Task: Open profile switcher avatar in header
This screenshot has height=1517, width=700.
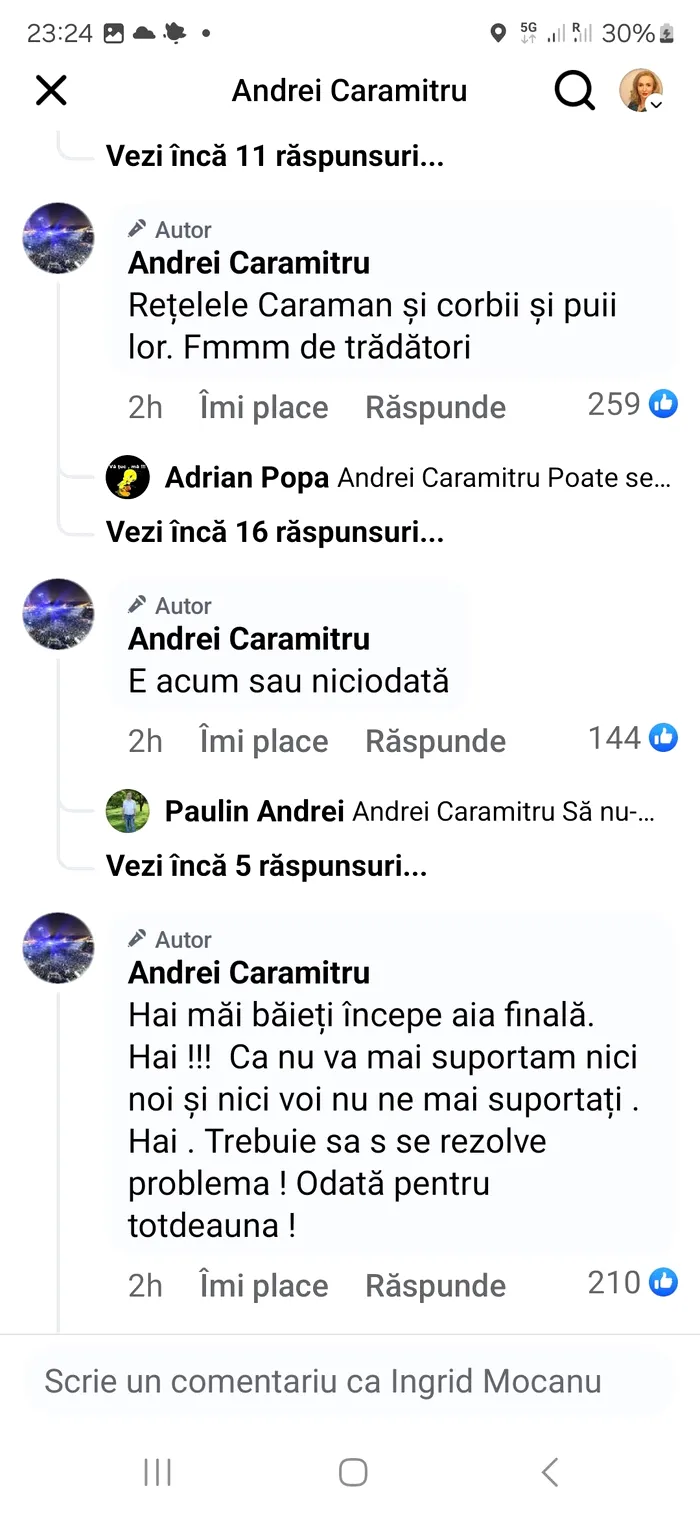Action: pyautogui.click(x=641, y=91)
